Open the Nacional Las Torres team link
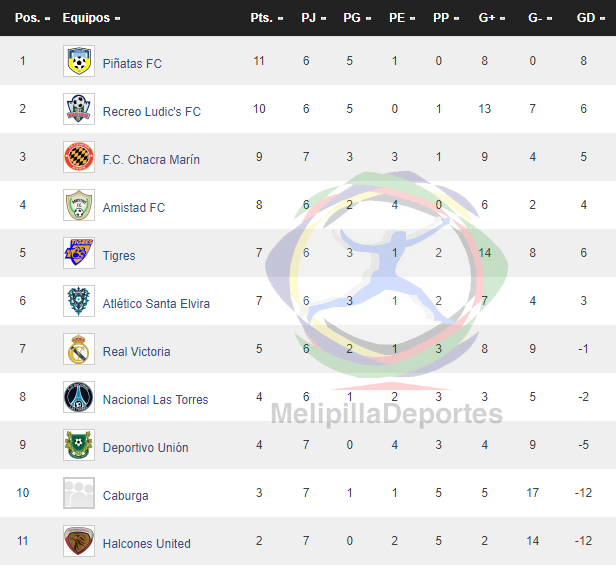Image resolution: width=616 pixels, height=573 pixels. click(155, 399)
